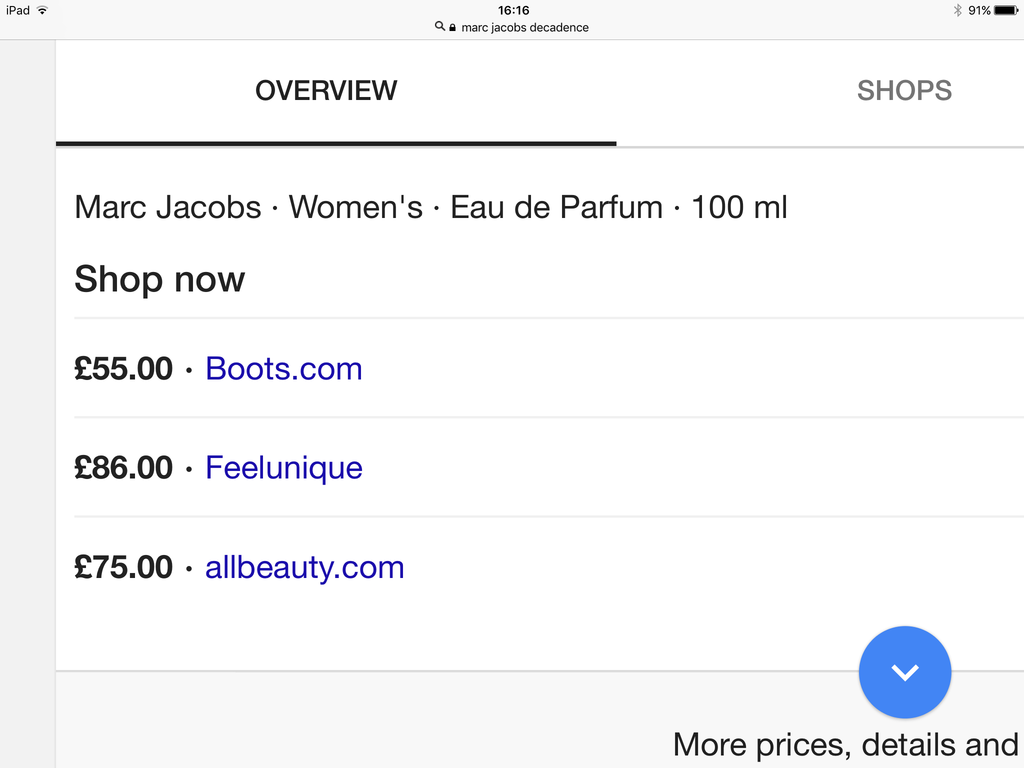
Task: Tap the 91% battery percentage text
Action: click(979, 10)
